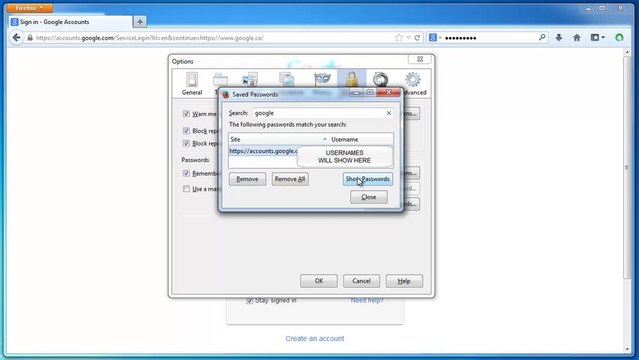Click the magnifier search icon

click(x=542, y=38)
